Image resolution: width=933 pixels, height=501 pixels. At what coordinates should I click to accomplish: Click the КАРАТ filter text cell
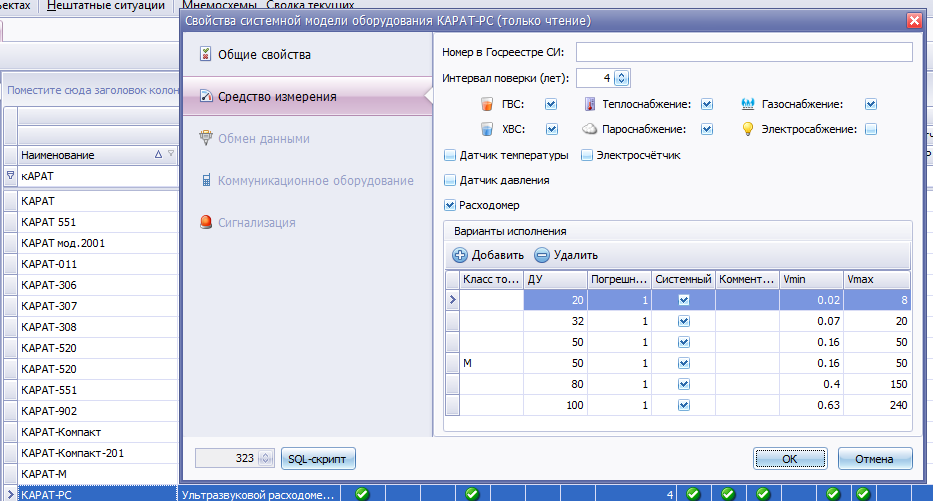[x=98, y=176]
